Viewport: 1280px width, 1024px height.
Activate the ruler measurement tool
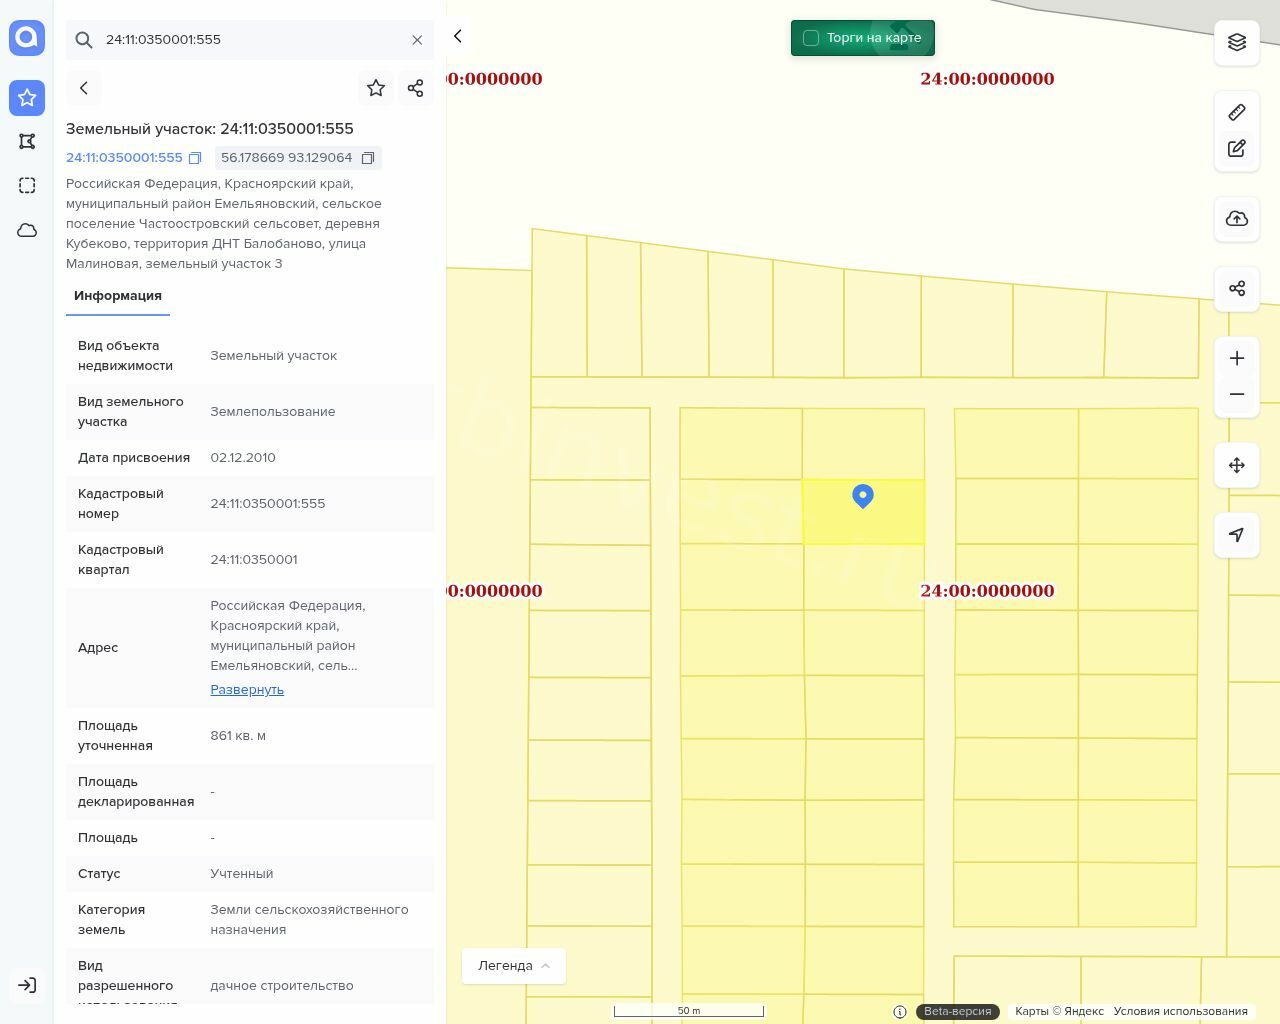1236,112
